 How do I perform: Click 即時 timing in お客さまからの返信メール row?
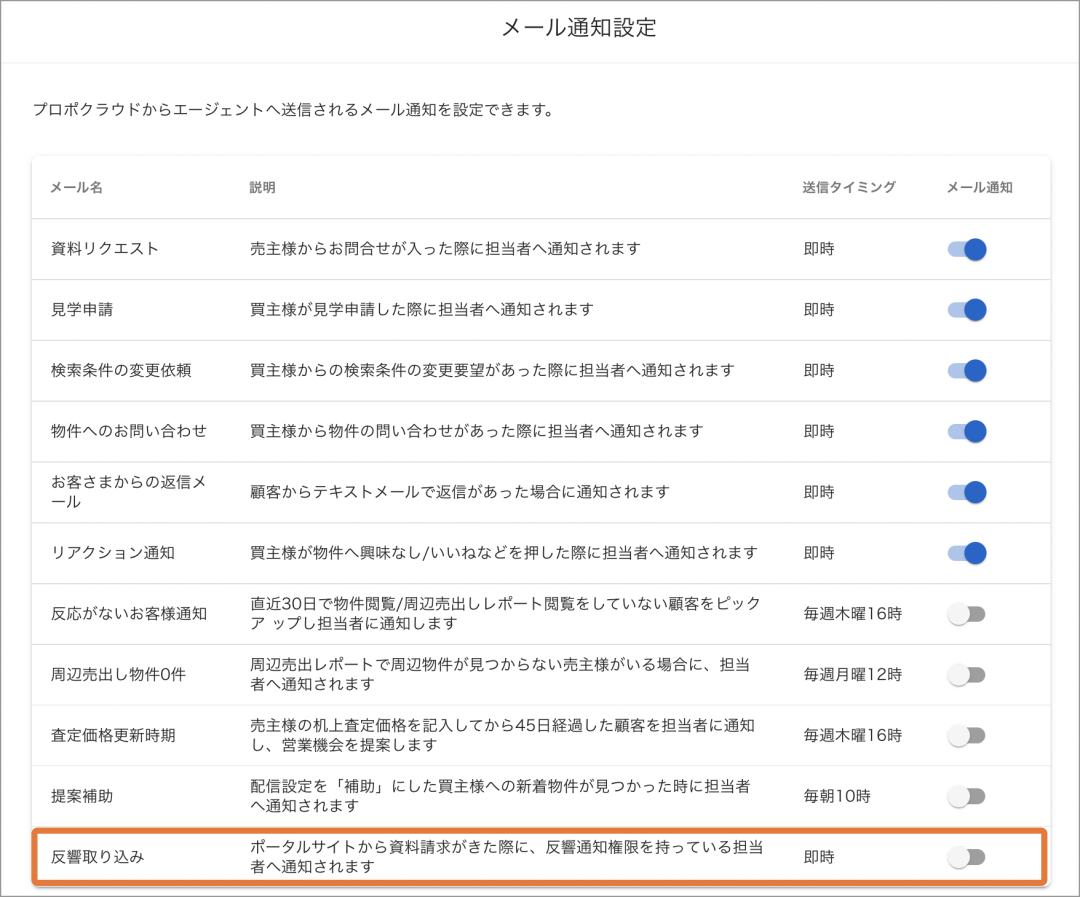click(x=819, y=492)
